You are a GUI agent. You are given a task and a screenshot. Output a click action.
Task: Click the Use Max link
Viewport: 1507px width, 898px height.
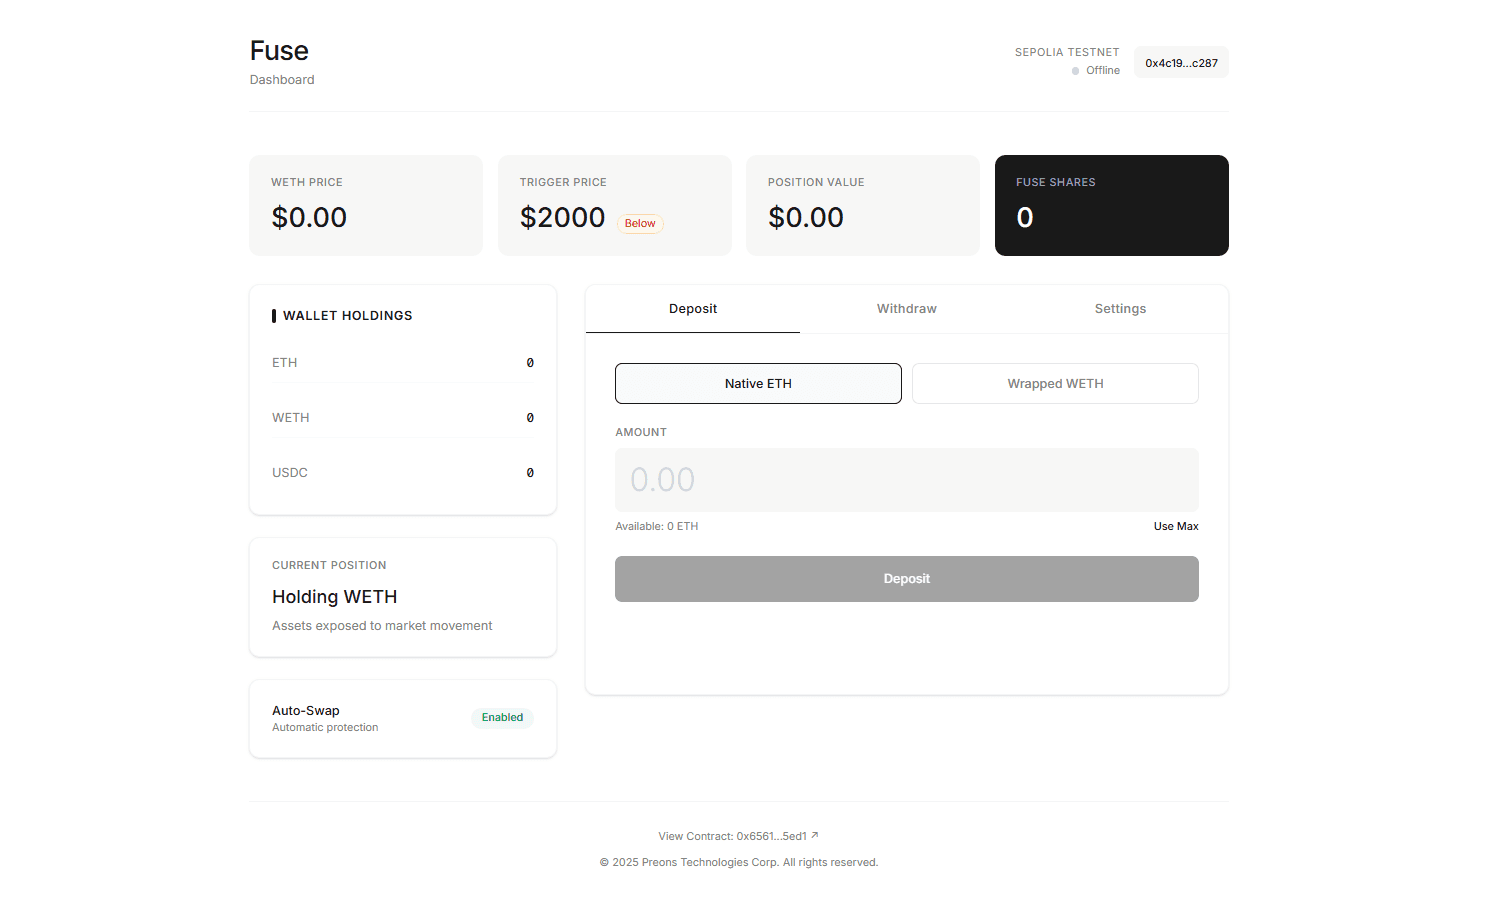tap(1175, 527)
